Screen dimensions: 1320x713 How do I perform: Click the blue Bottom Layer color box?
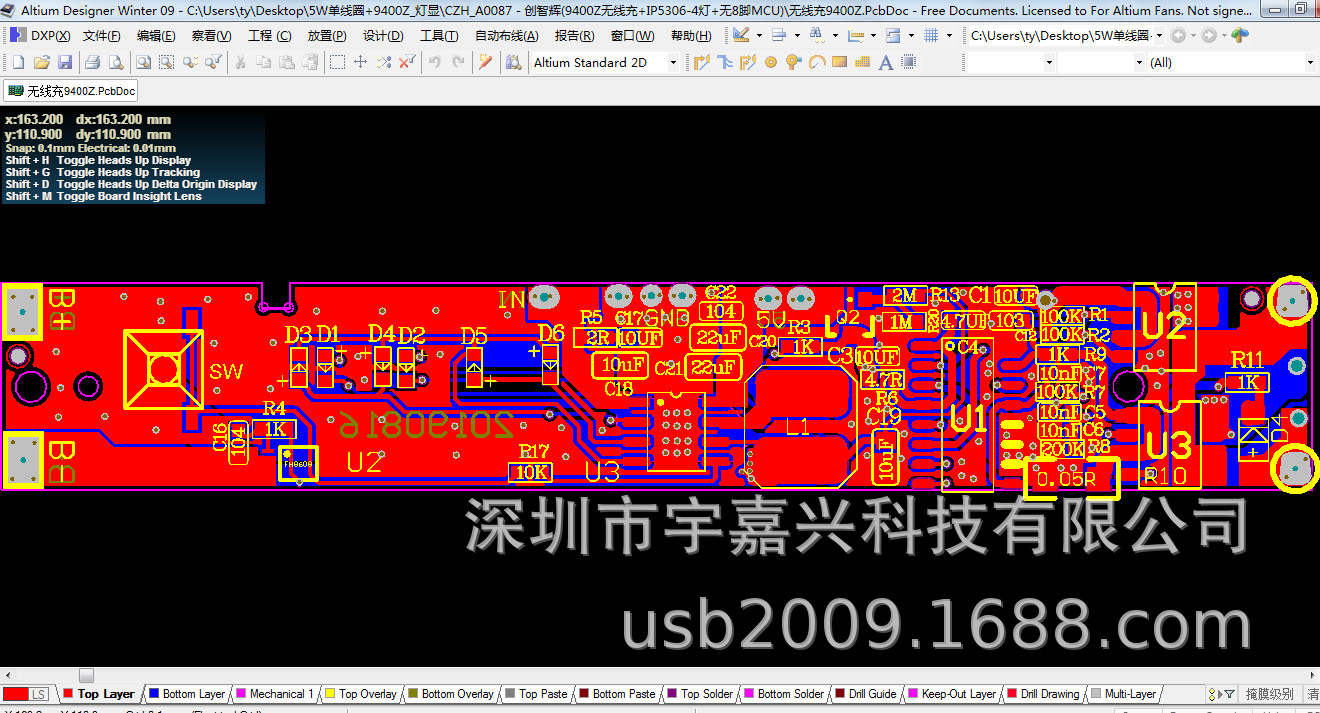tap(154, 693)
